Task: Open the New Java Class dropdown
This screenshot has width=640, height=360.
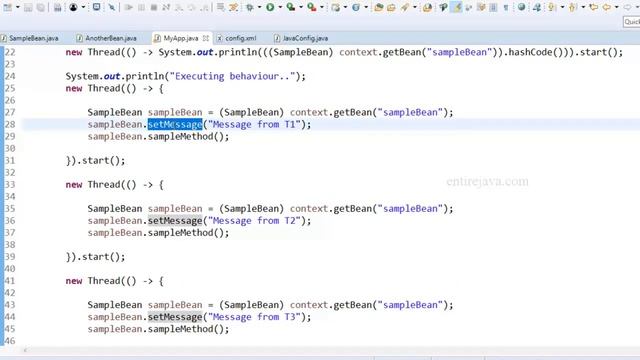Action: point(366,7)
